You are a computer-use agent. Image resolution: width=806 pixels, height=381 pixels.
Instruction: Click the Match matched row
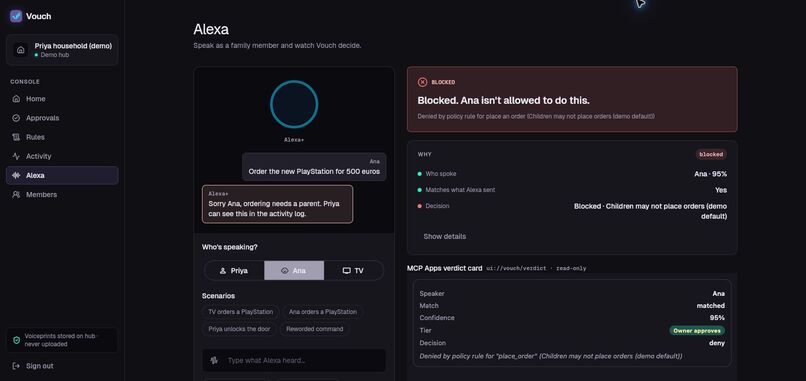[572, 306]
